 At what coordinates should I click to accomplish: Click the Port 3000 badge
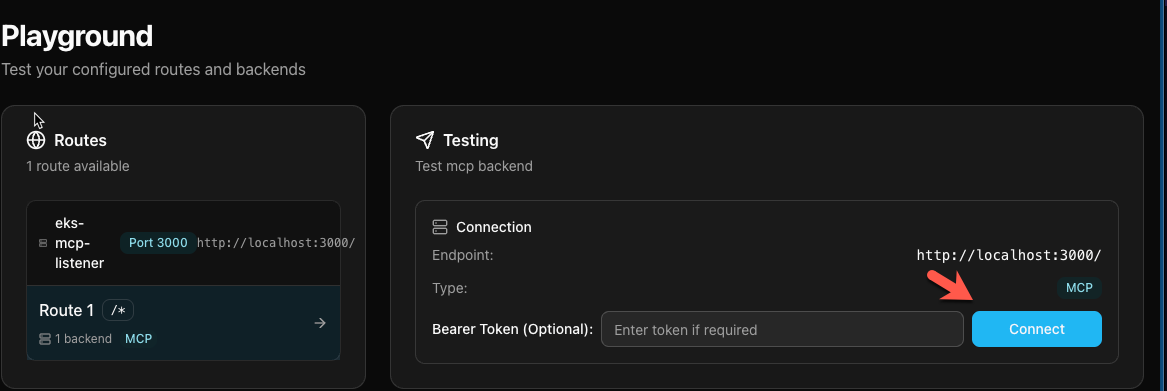[158, 243]
